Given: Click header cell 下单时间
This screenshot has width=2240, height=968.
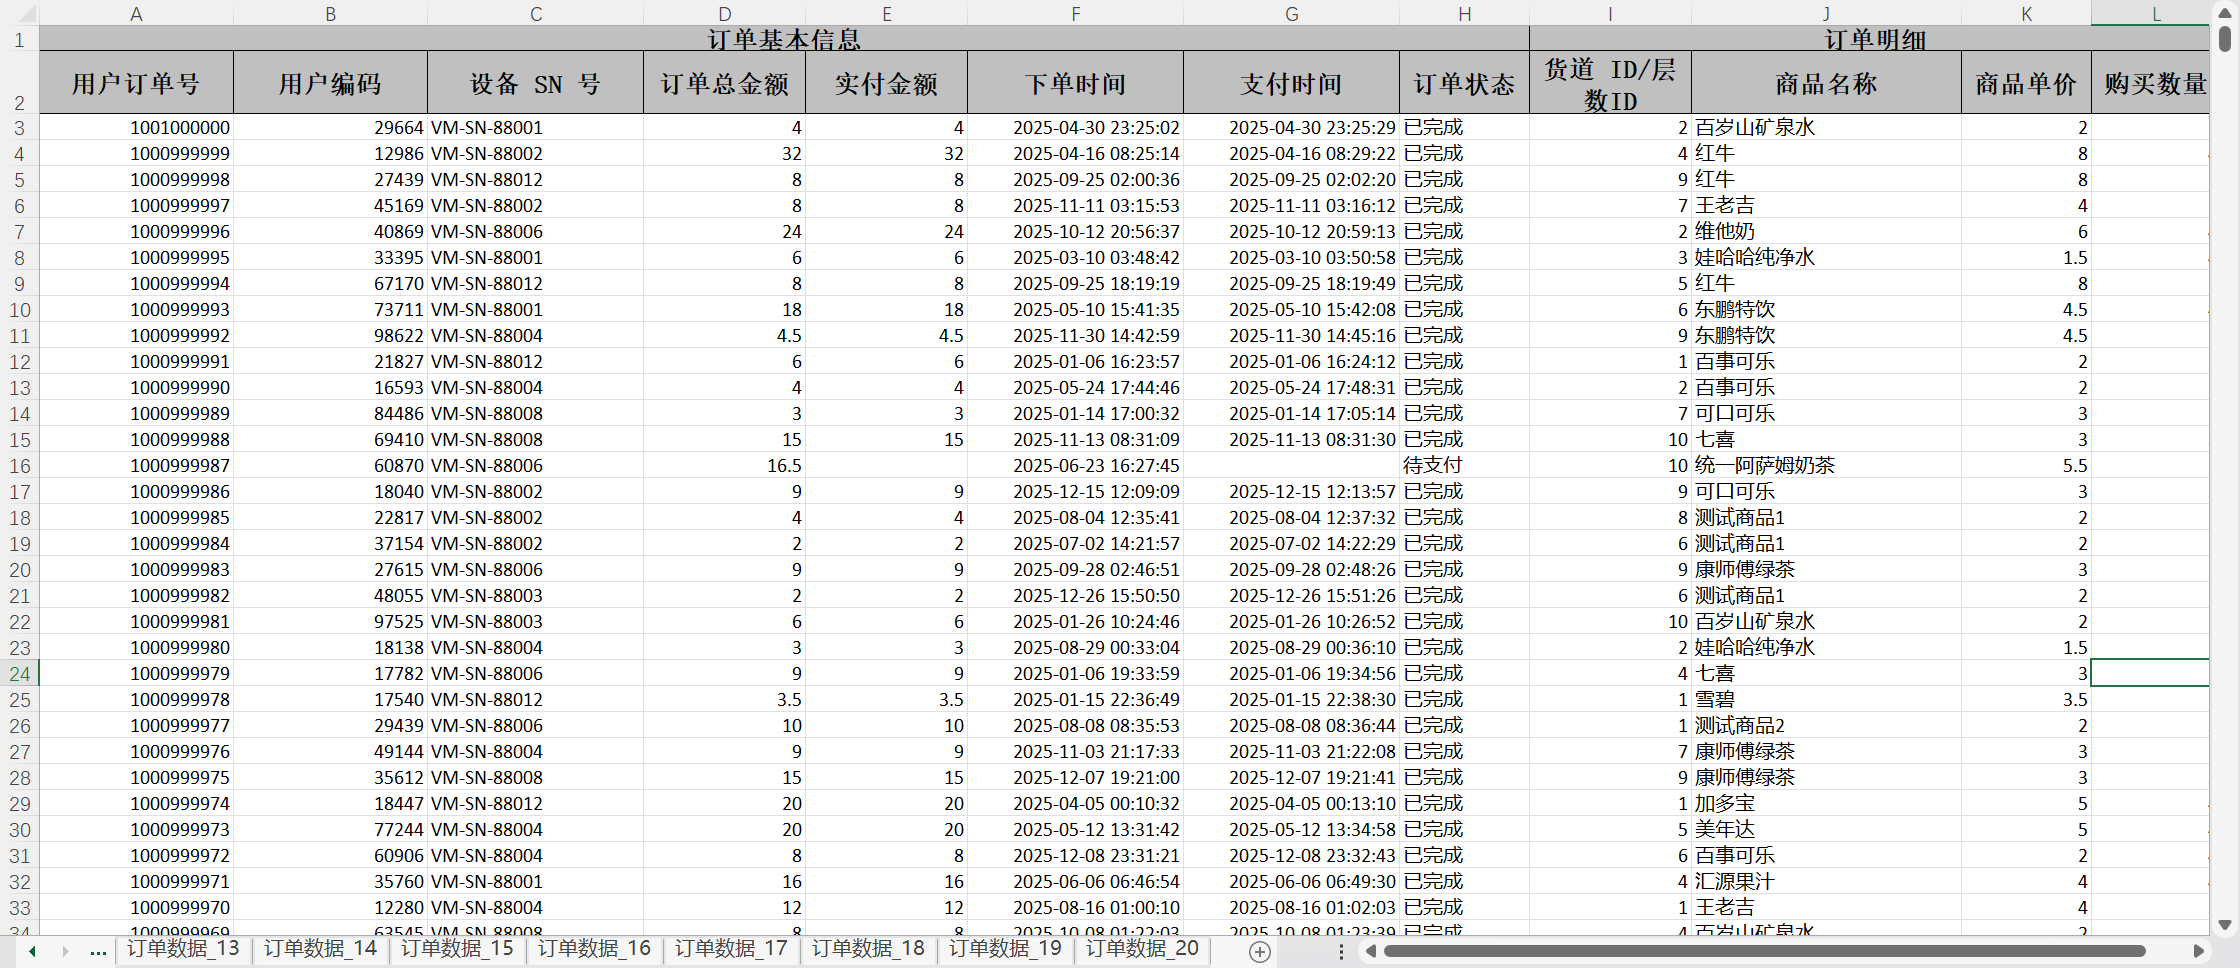Looking at the screenshot, I should [1076, 83].
